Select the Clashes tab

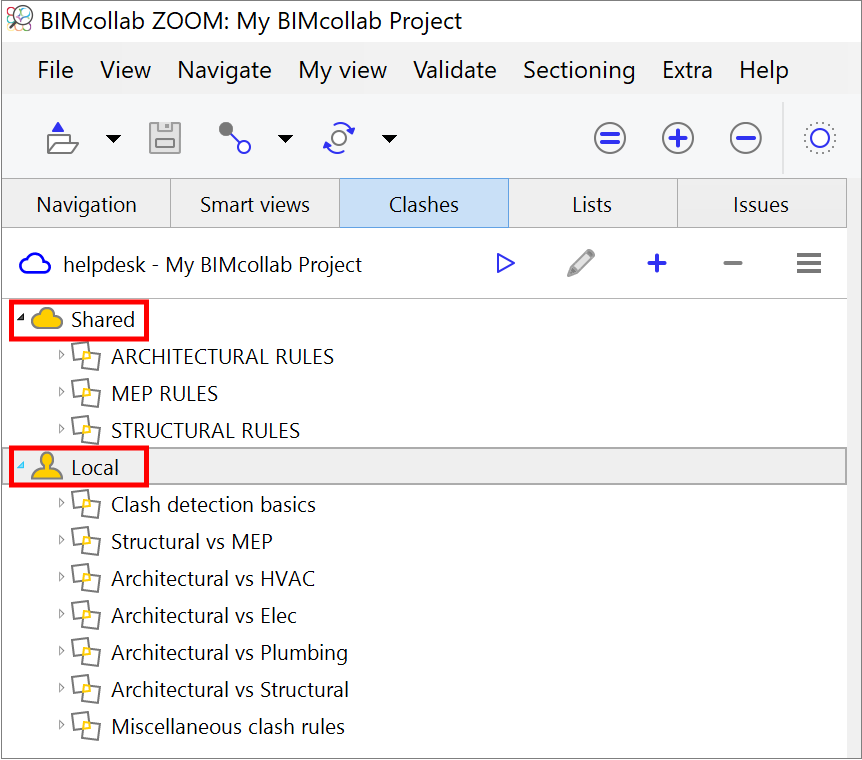point(424,203)
